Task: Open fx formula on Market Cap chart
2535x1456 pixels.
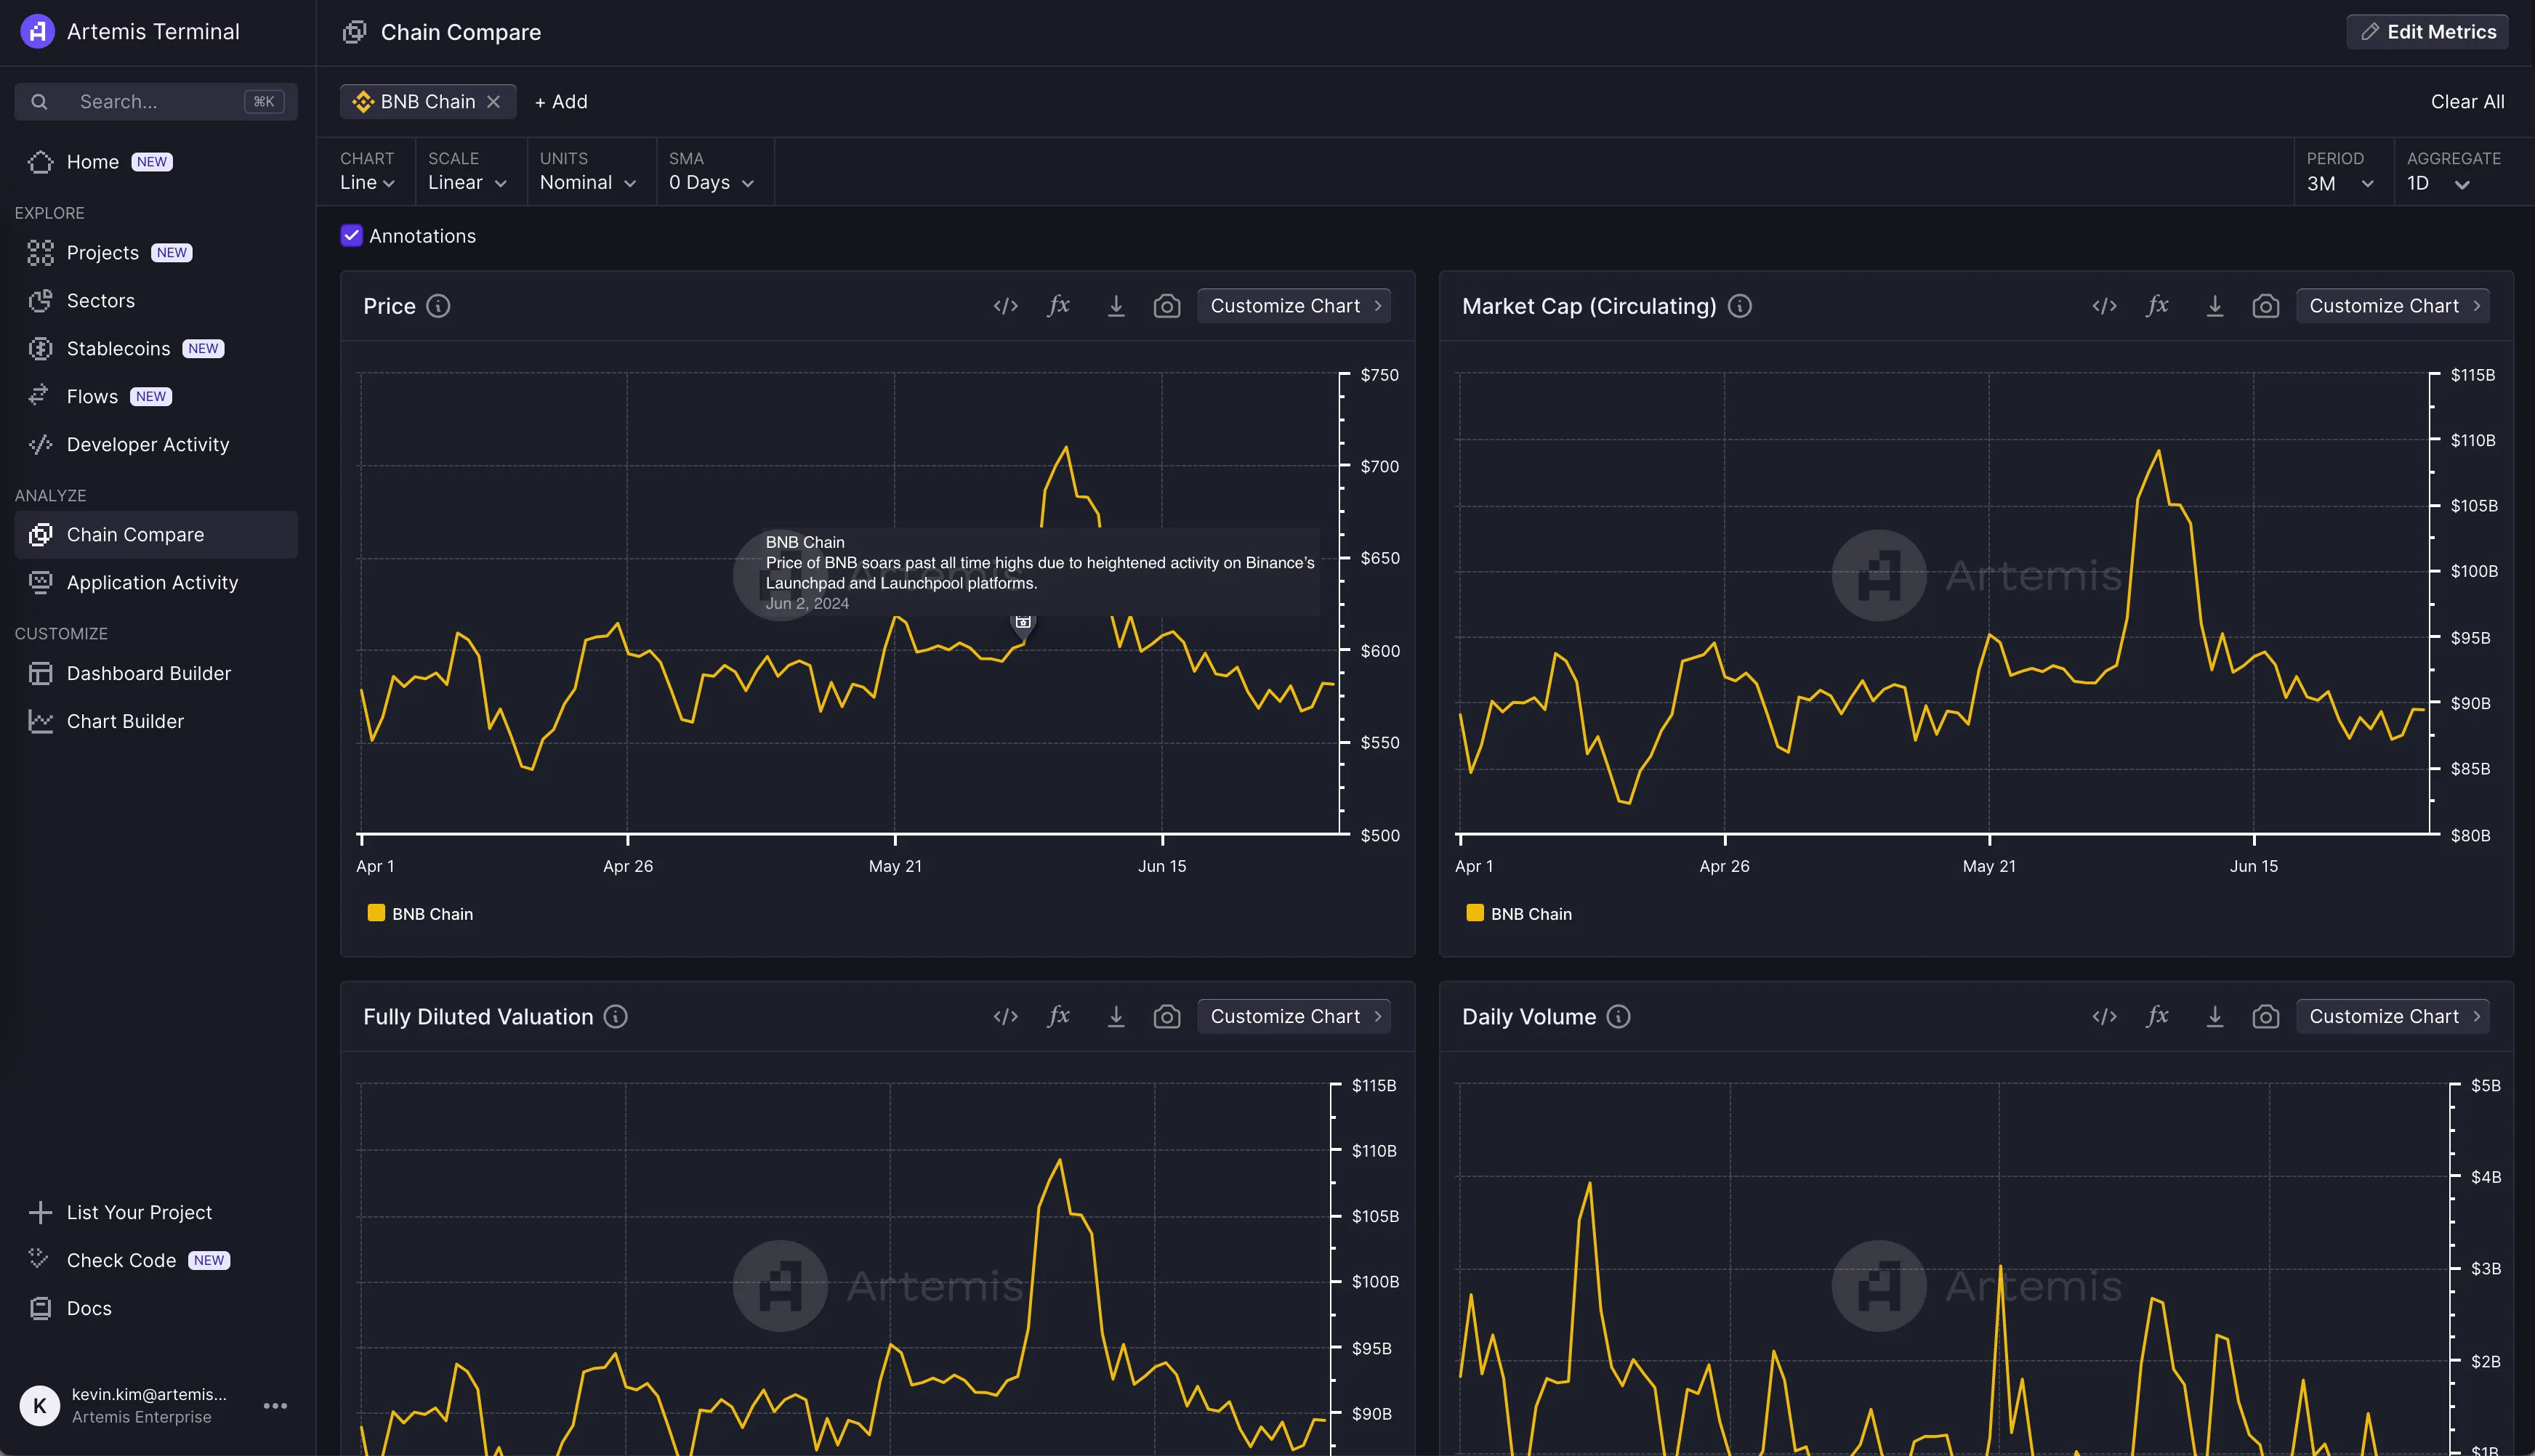Action: click(x=2158, y=306)
